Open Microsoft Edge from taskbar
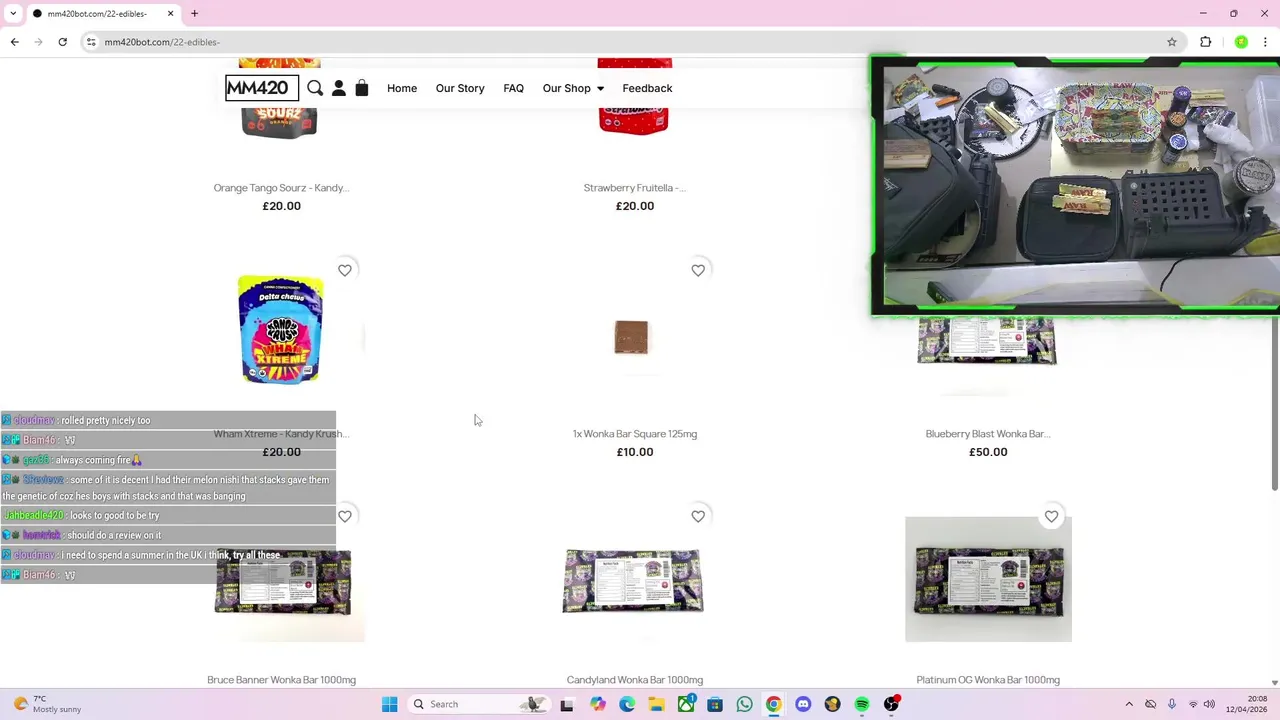 coord(627,704)
